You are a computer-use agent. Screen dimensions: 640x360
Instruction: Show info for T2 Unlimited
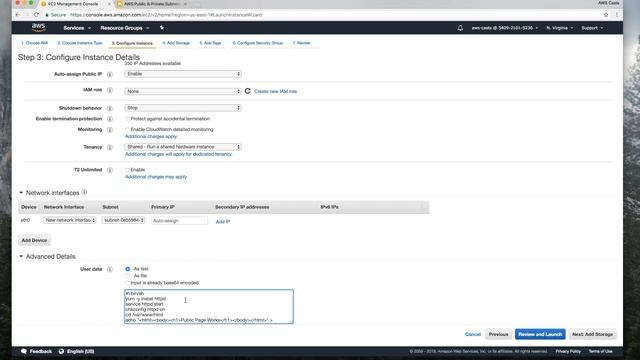coord(110,170)
